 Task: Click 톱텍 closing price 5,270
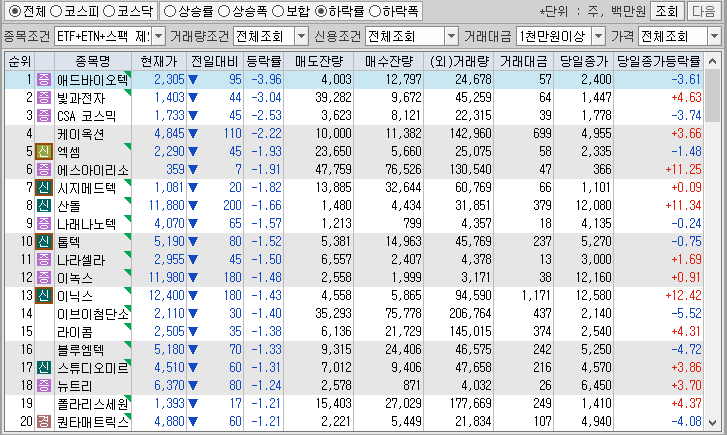(596, 242)
